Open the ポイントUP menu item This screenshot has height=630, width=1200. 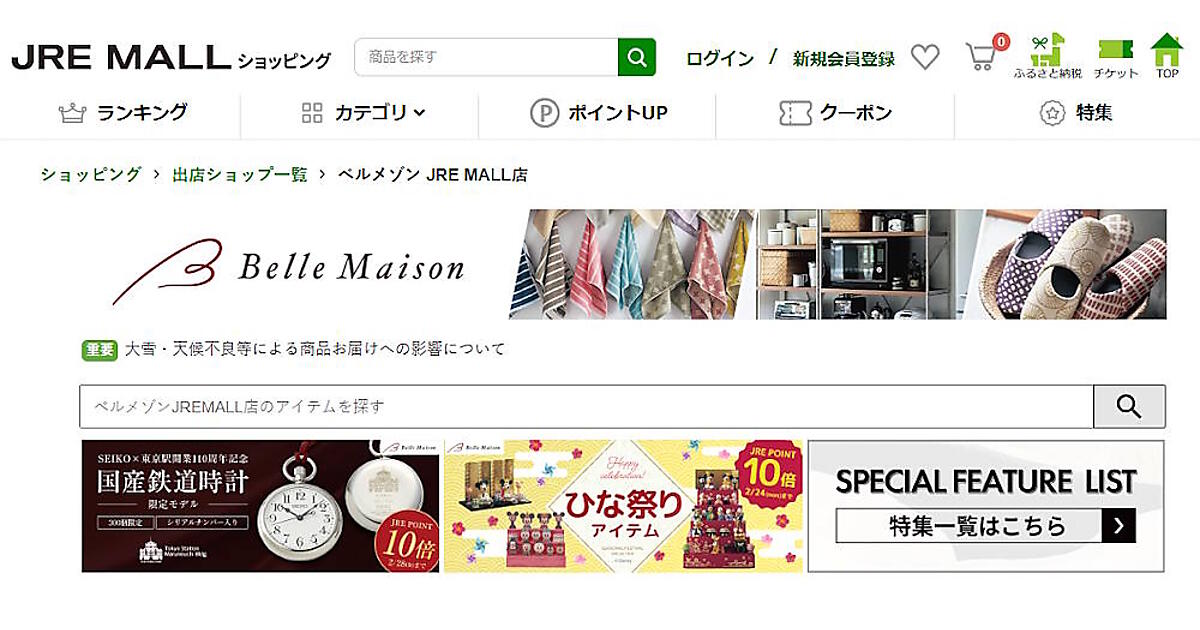(x=598, y=113)
